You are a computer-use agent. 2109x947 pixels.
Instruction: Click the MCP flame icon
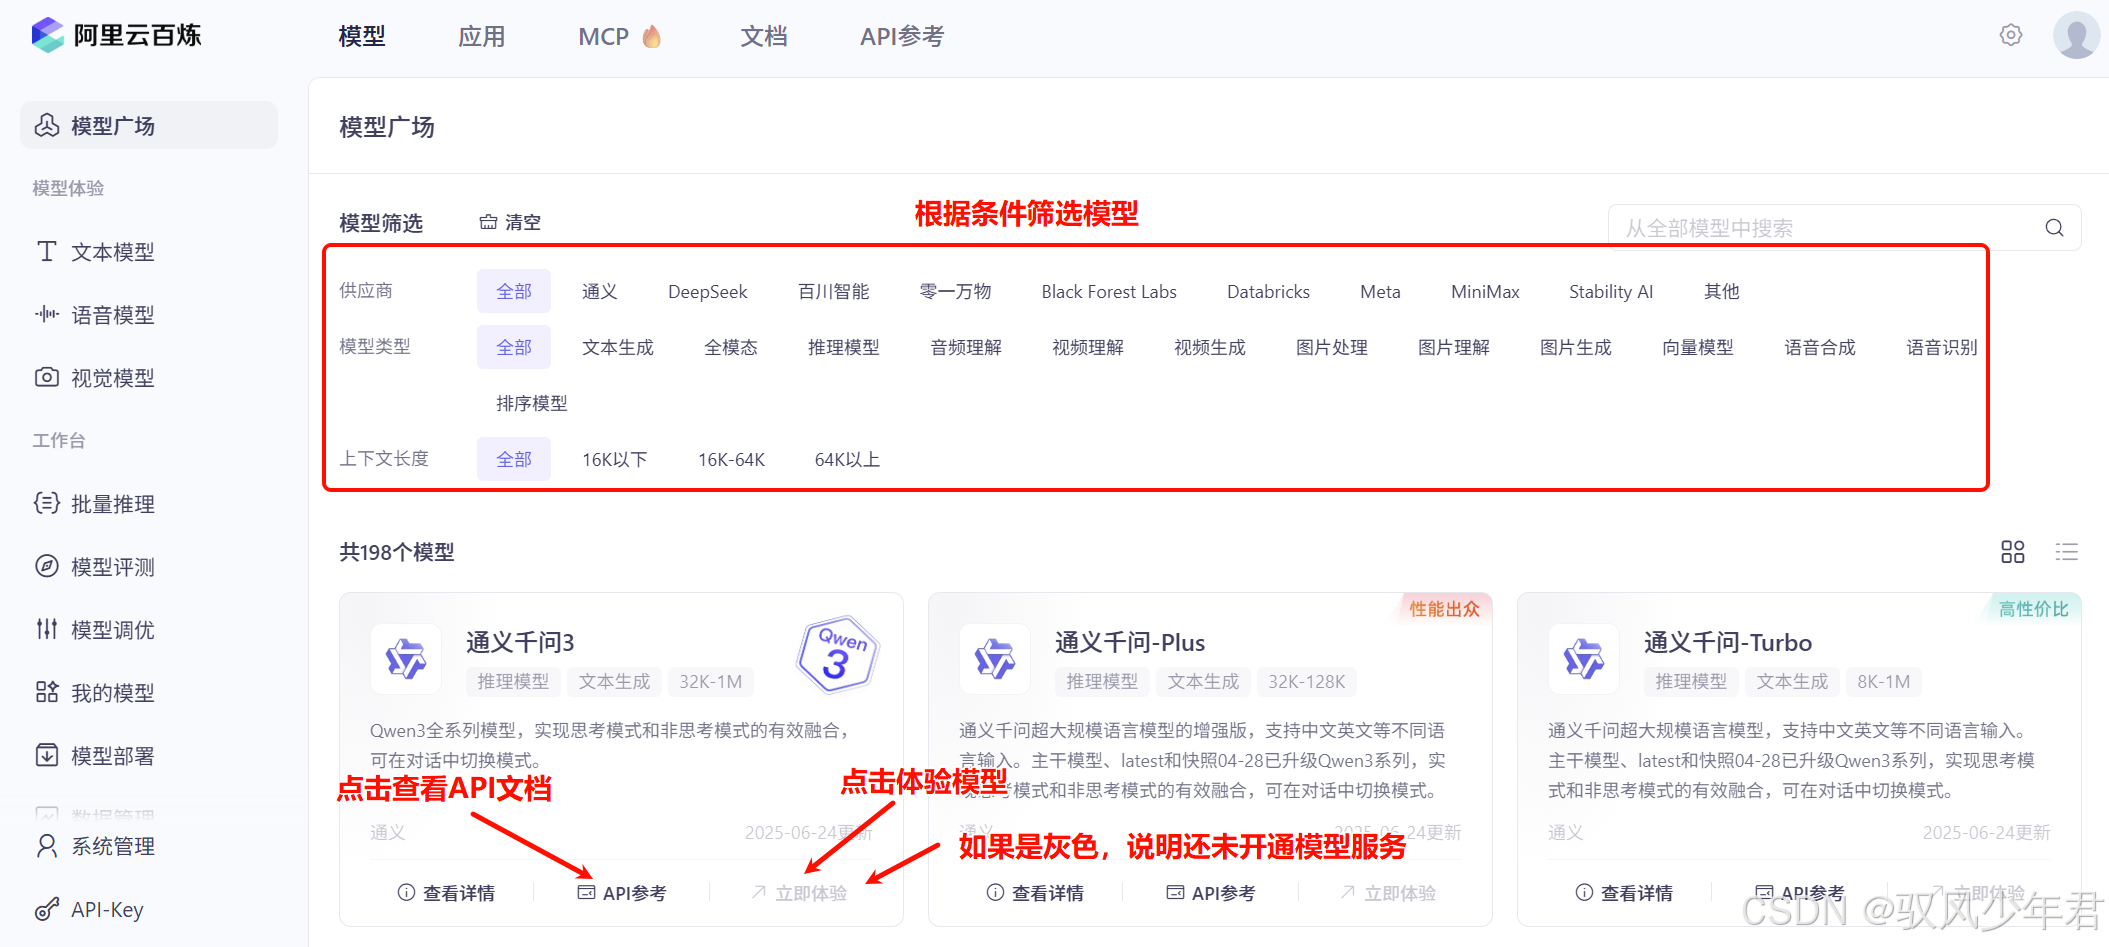(652, 36)
